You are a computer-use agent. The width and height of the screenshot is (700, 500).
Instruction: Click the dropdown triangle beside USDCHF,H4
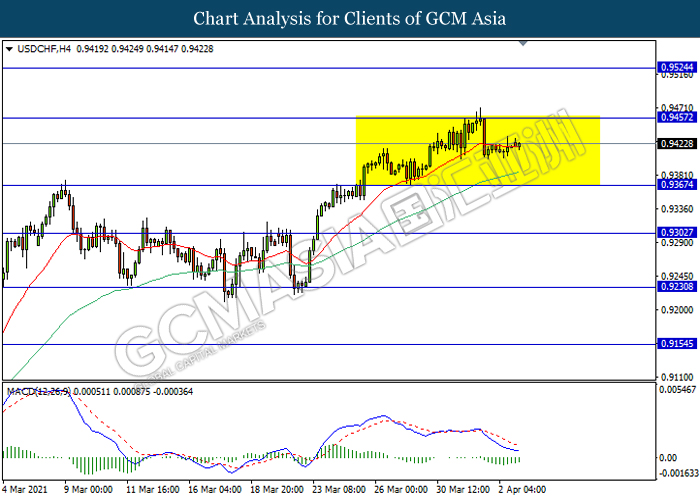9,49
